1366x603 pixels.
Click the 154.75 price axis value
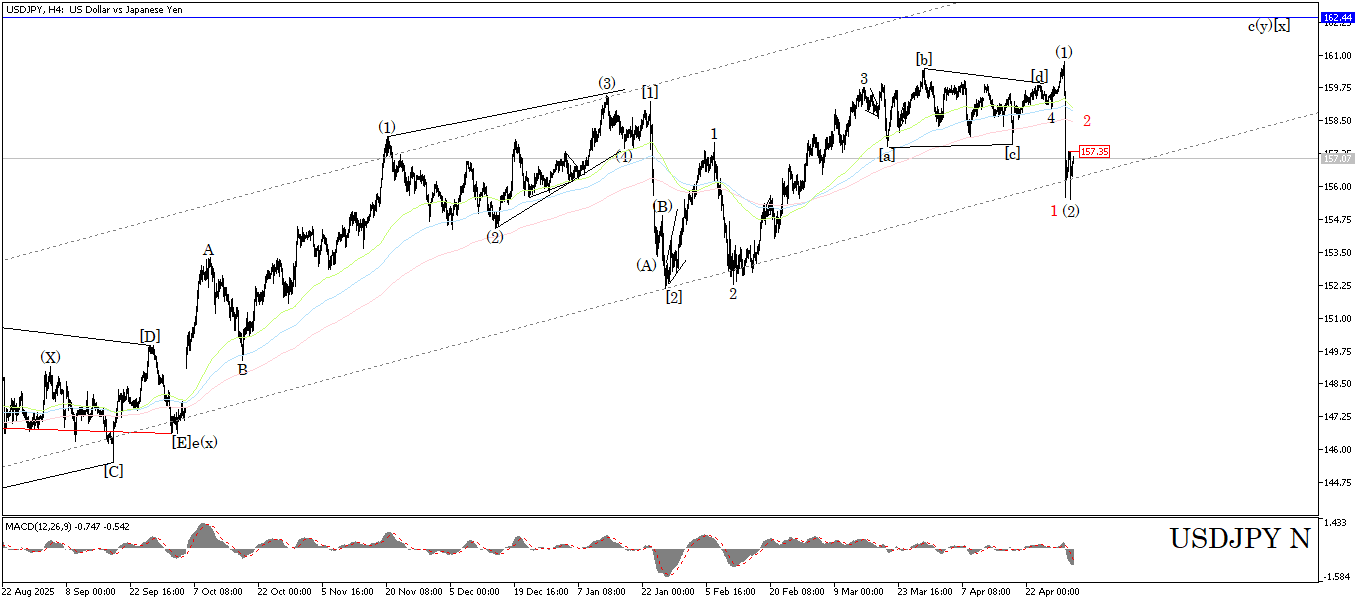point(1336,220)
